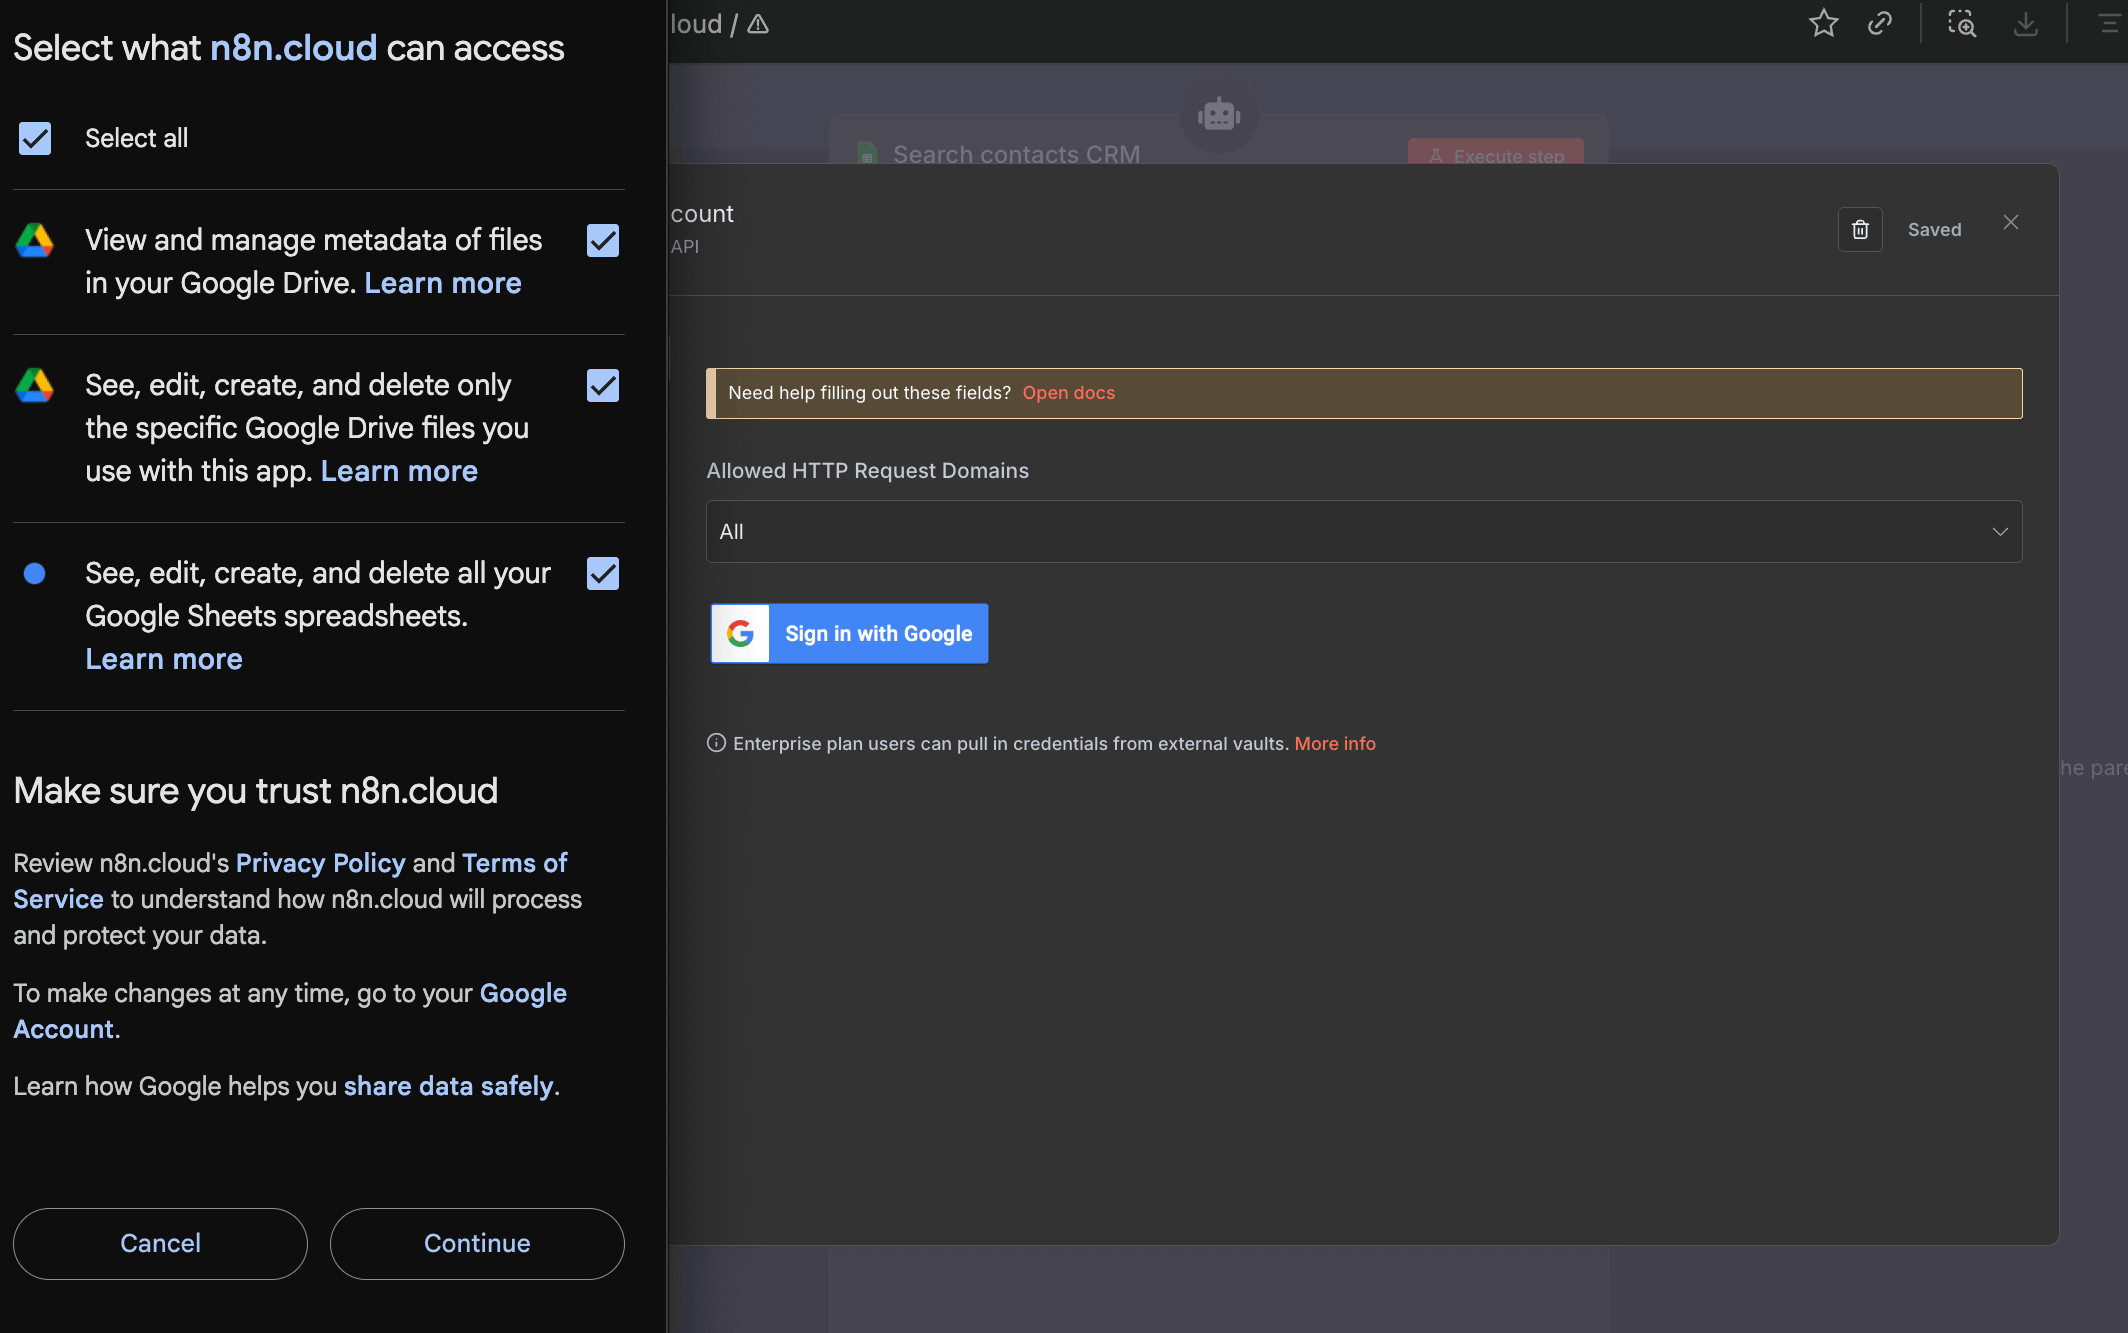Learn more about Google Sheets permission
This screenshot has height=1333, width=2128.
pyautogui.click(x=164, y=659)
